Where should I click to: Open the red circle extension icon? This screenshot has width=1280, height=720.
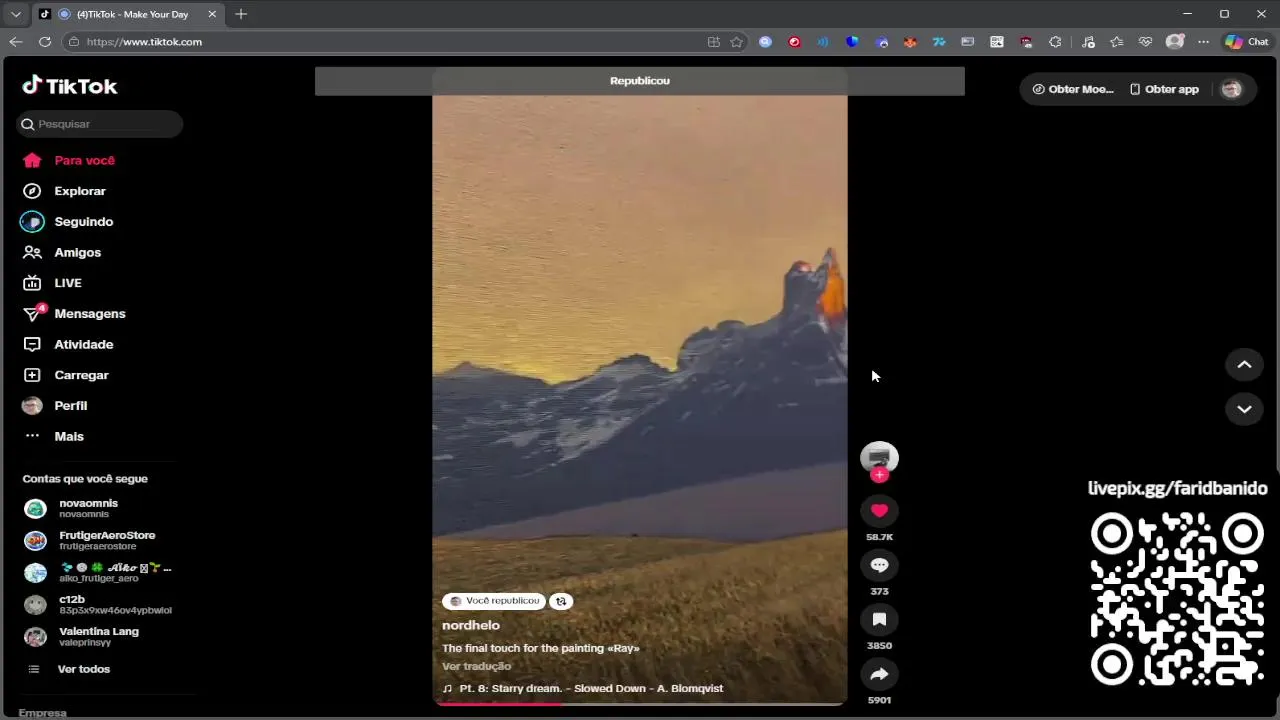coord(794,42)
